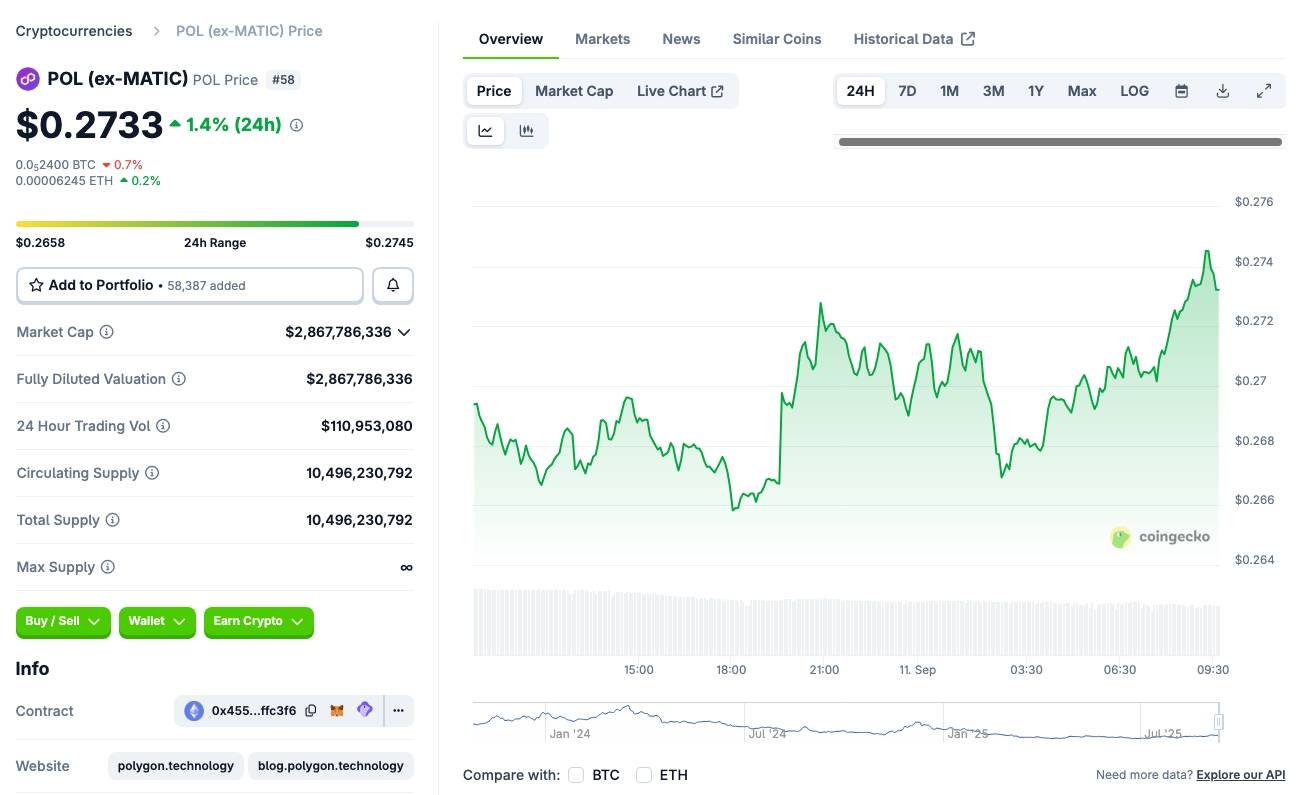Click the Historical Data link text
Viewport: 1298px width, 795px height.
[903, 39]
